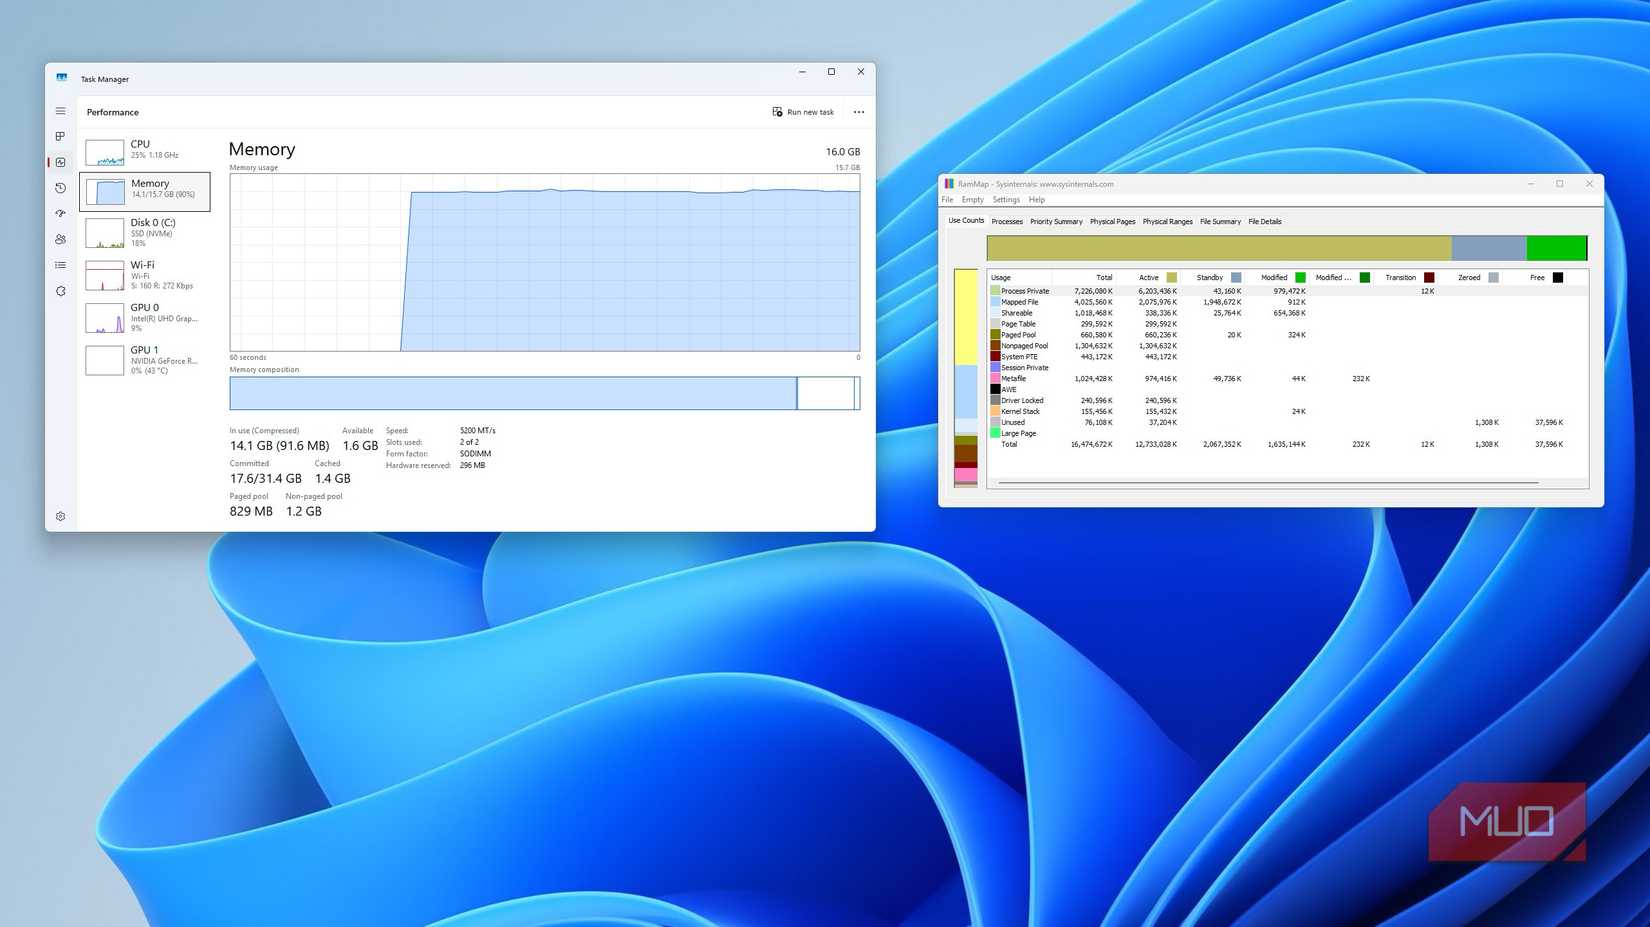1650x927 pixels.
Task: Select GPU 1 in the Task Manager sidebar
Action: [x=145, y=360]
